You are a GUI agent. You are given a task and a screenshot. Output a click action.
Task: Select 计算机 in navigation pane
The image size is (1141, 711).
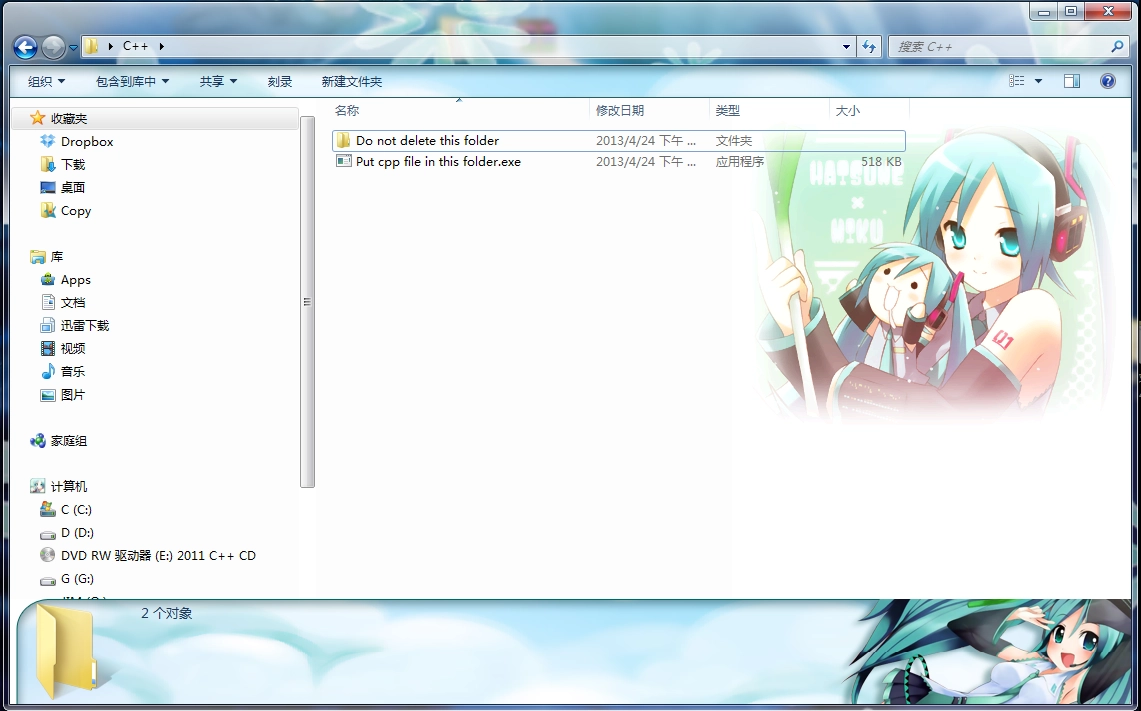[x=68, y=486]
